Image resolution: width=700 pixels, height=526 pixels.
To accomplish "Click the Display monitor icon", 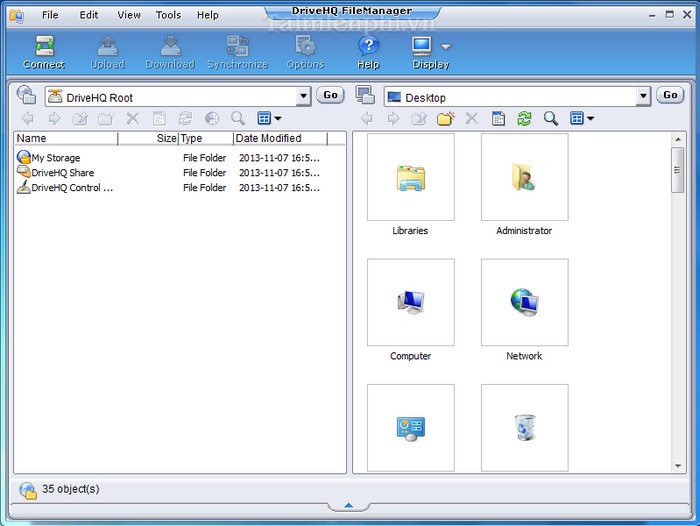I will pos(422,46).
